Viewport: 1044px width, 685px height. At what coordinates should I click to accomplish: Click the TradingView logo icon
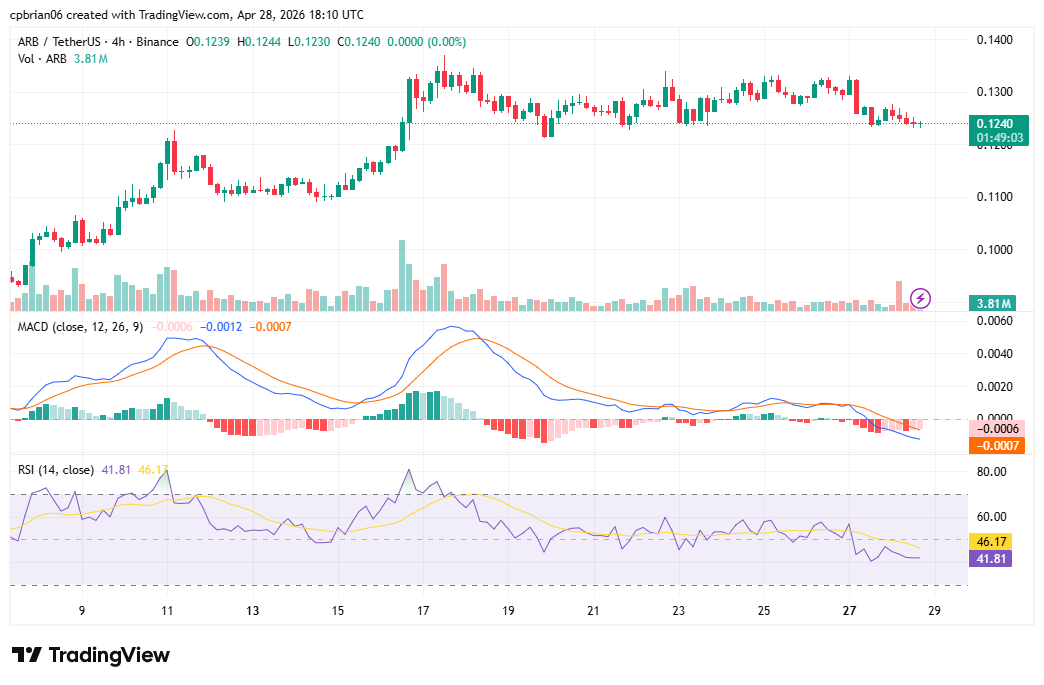(x=27, y=655)
